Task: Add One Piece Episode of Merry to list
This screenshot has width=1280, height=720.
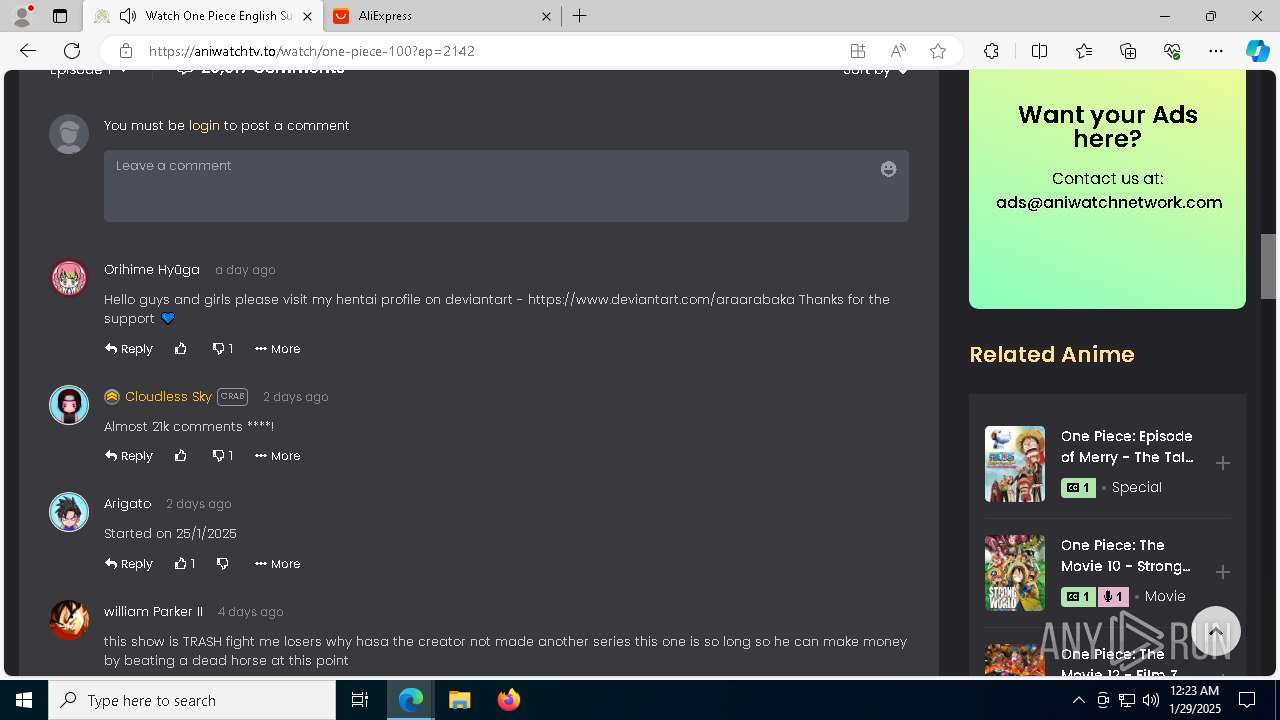Action: [1222, 463]
